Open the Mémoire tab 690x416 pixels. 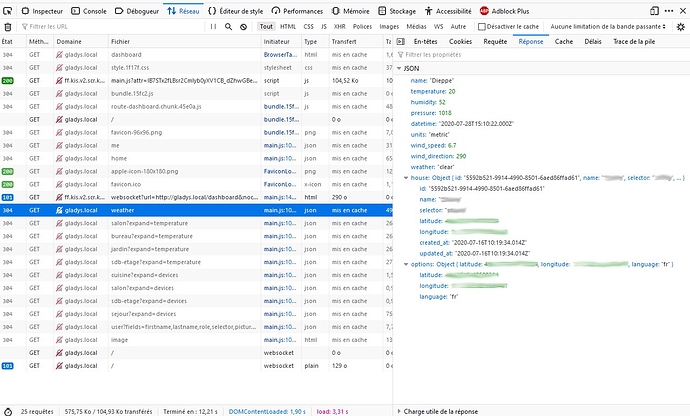coord(350,11)
